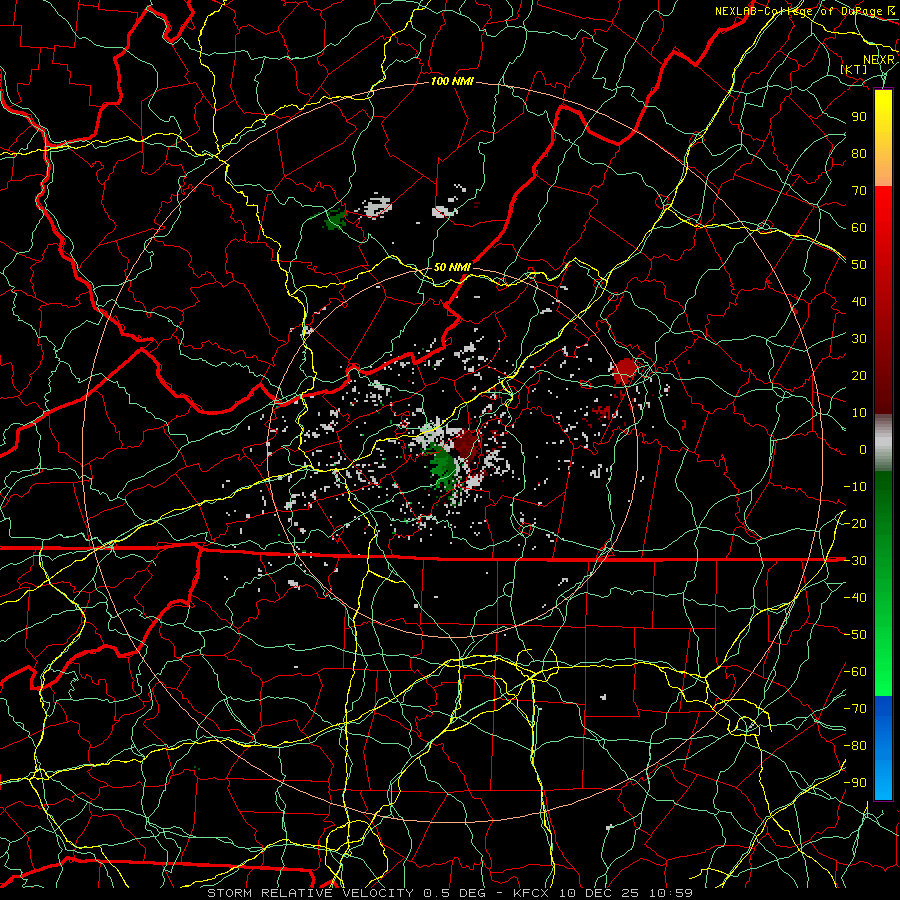Select the -60 knot scale label
The width and height of the screenshot is (900, 900).
click(855, 672)
